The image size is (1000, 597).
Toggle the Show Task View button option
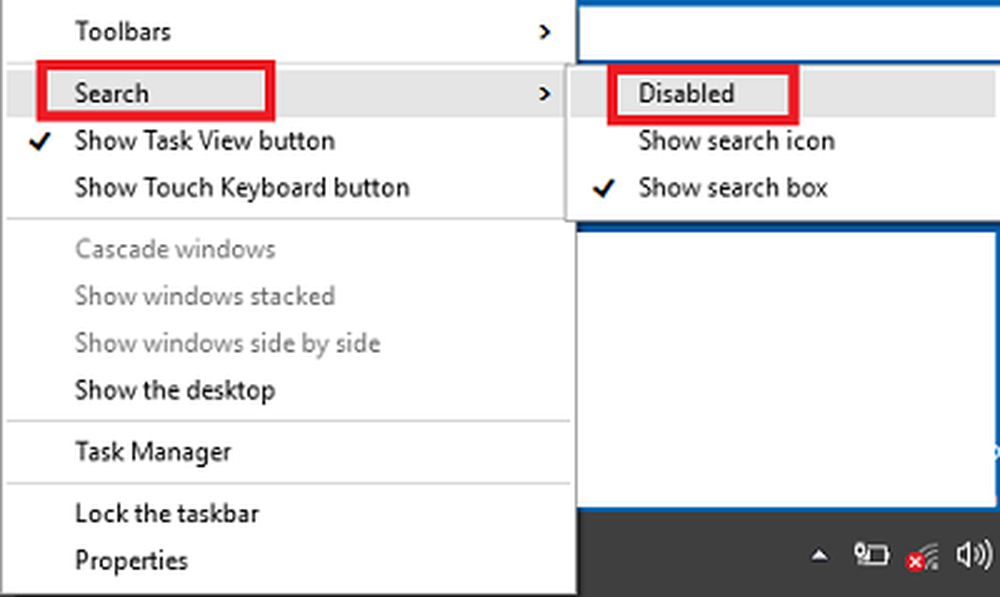click(287, 141)
